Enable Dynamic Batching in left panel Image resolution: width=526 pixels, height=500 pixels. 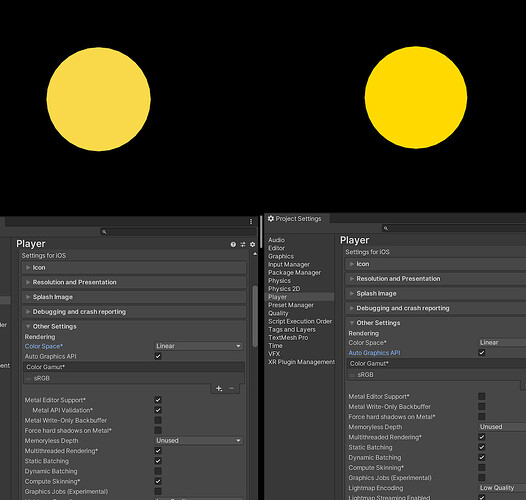[x=158, y=471]
